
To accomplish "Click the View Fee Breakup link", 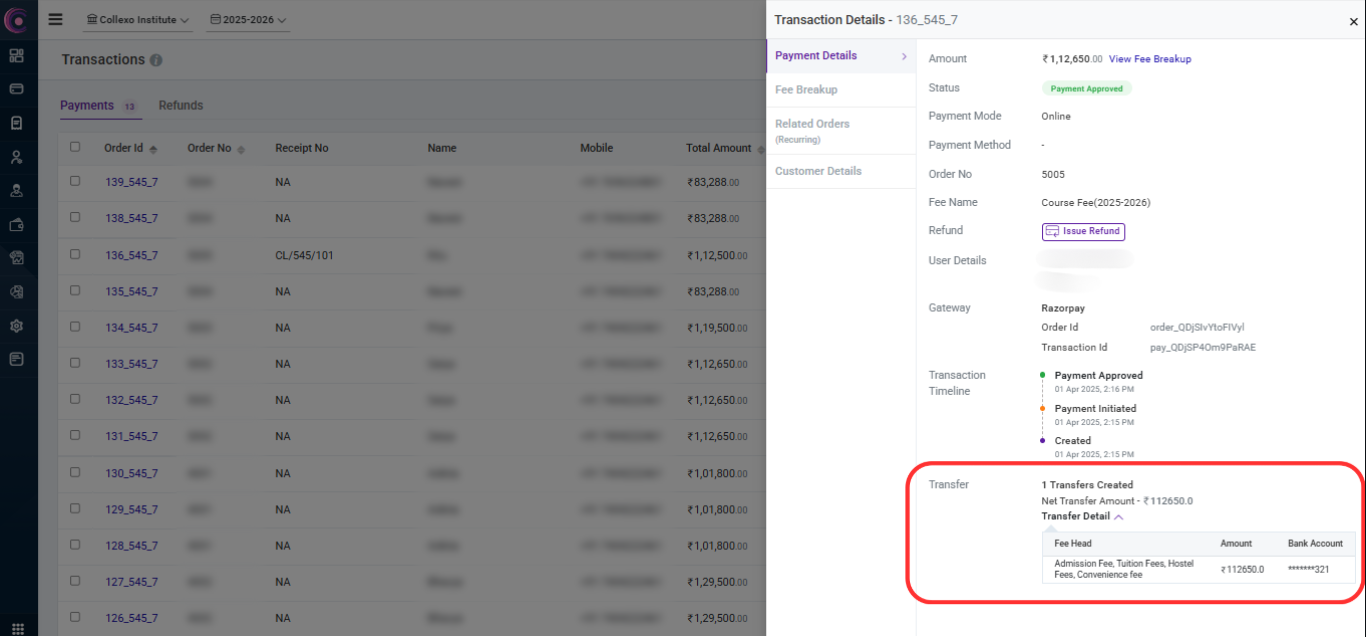I will (x=1150, y=59).
